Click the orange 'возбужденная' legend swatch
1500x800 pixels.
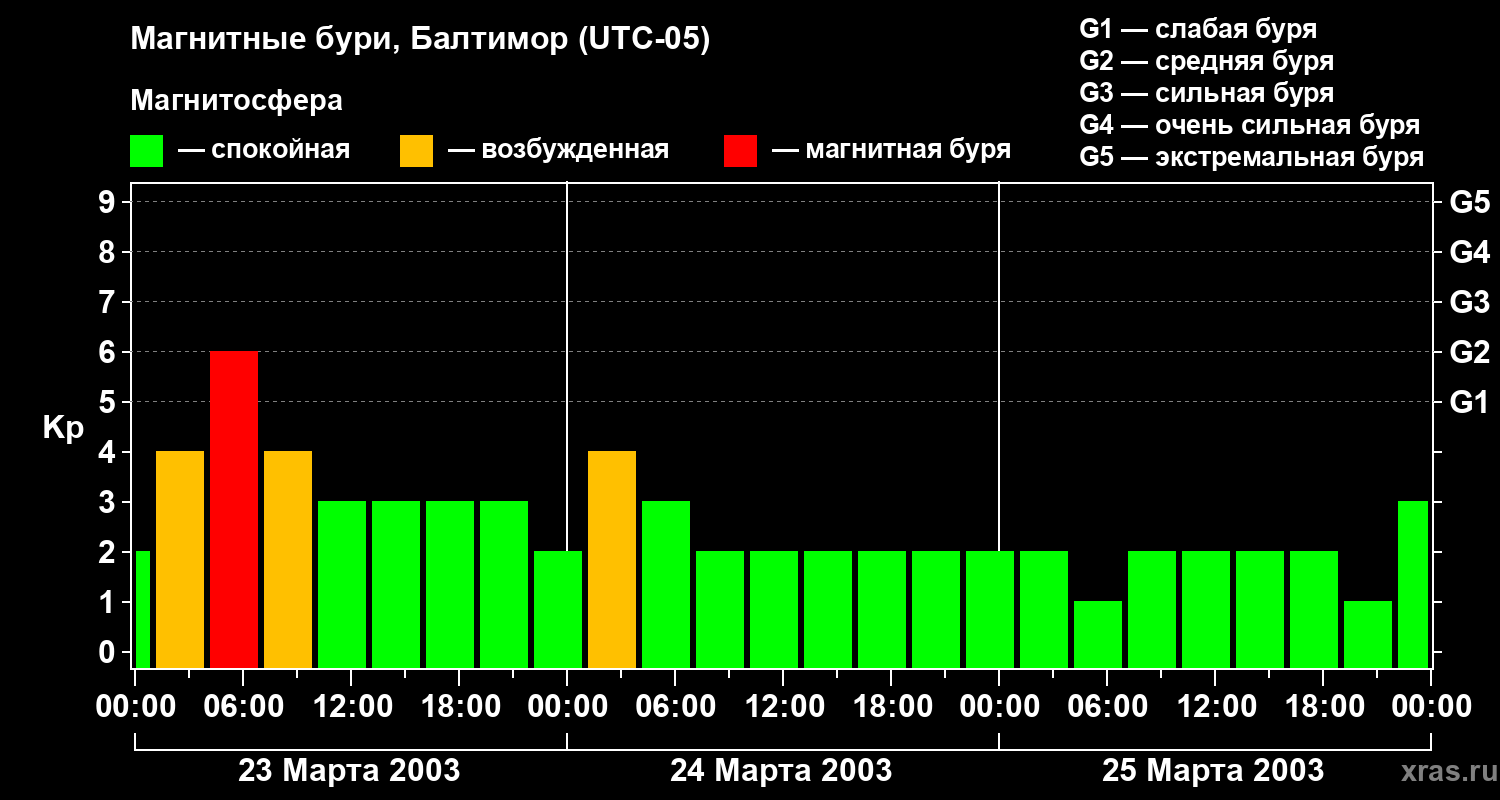coord(416,151)
